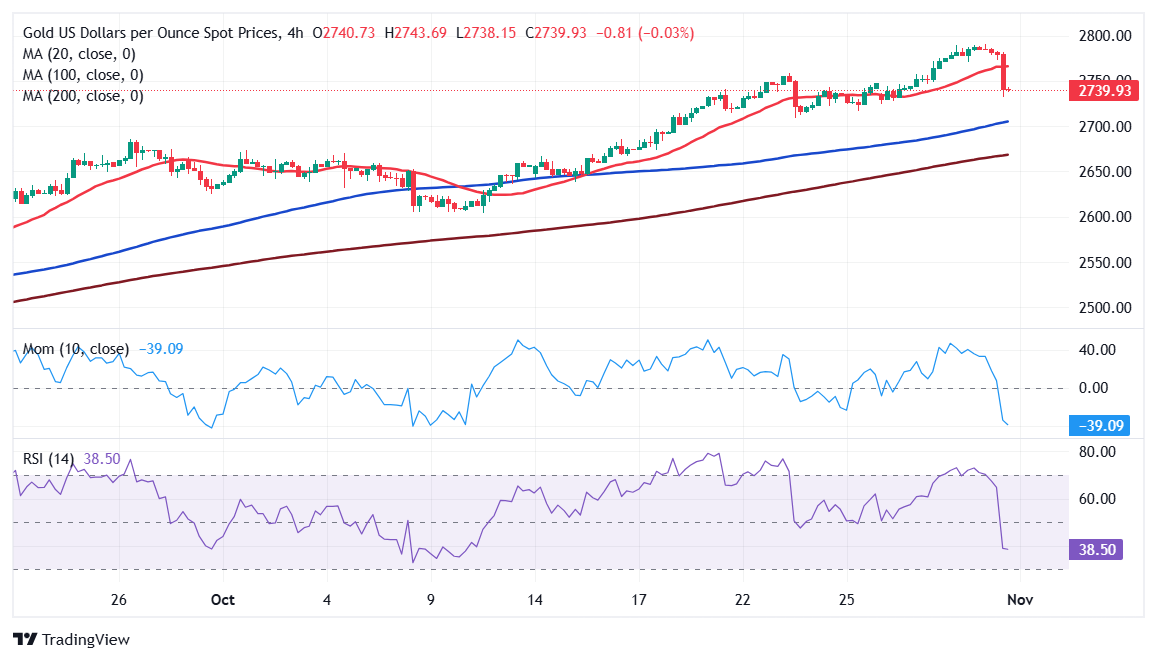Click the TradingView logo
The height and width of the screenshot is (661, 1157).
pyautogui.click(x=71, y=639)
